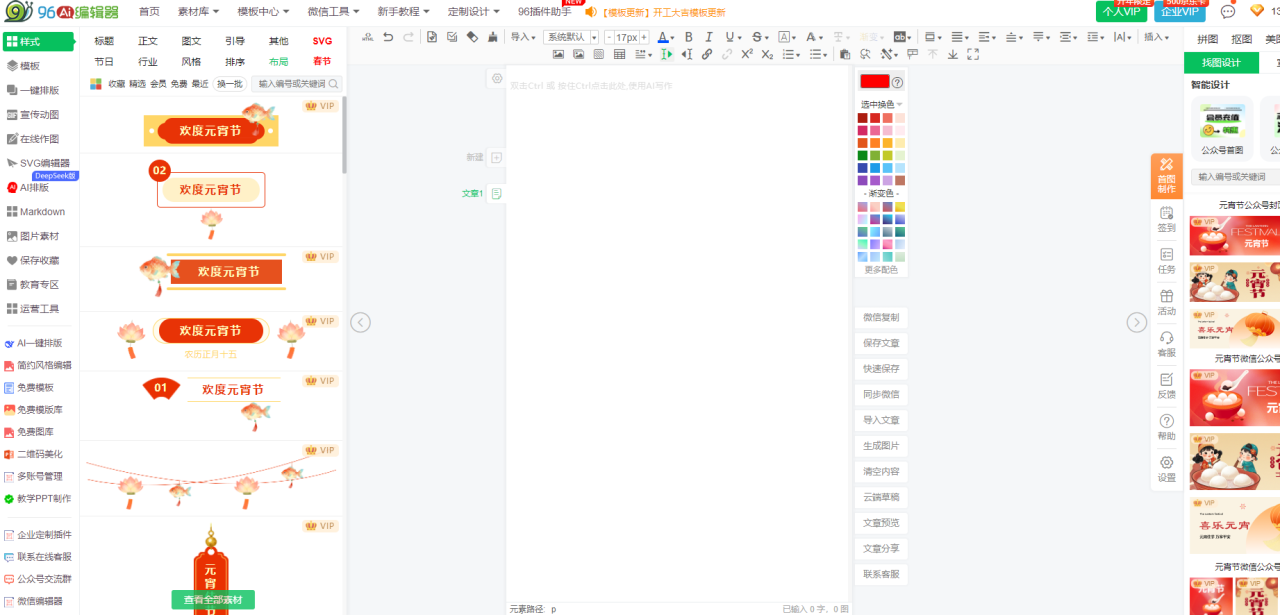Show 收藏 favorited styles filter
This screenshot has width=1280, height=615.
pyautogui.click(x=117, y=84)
